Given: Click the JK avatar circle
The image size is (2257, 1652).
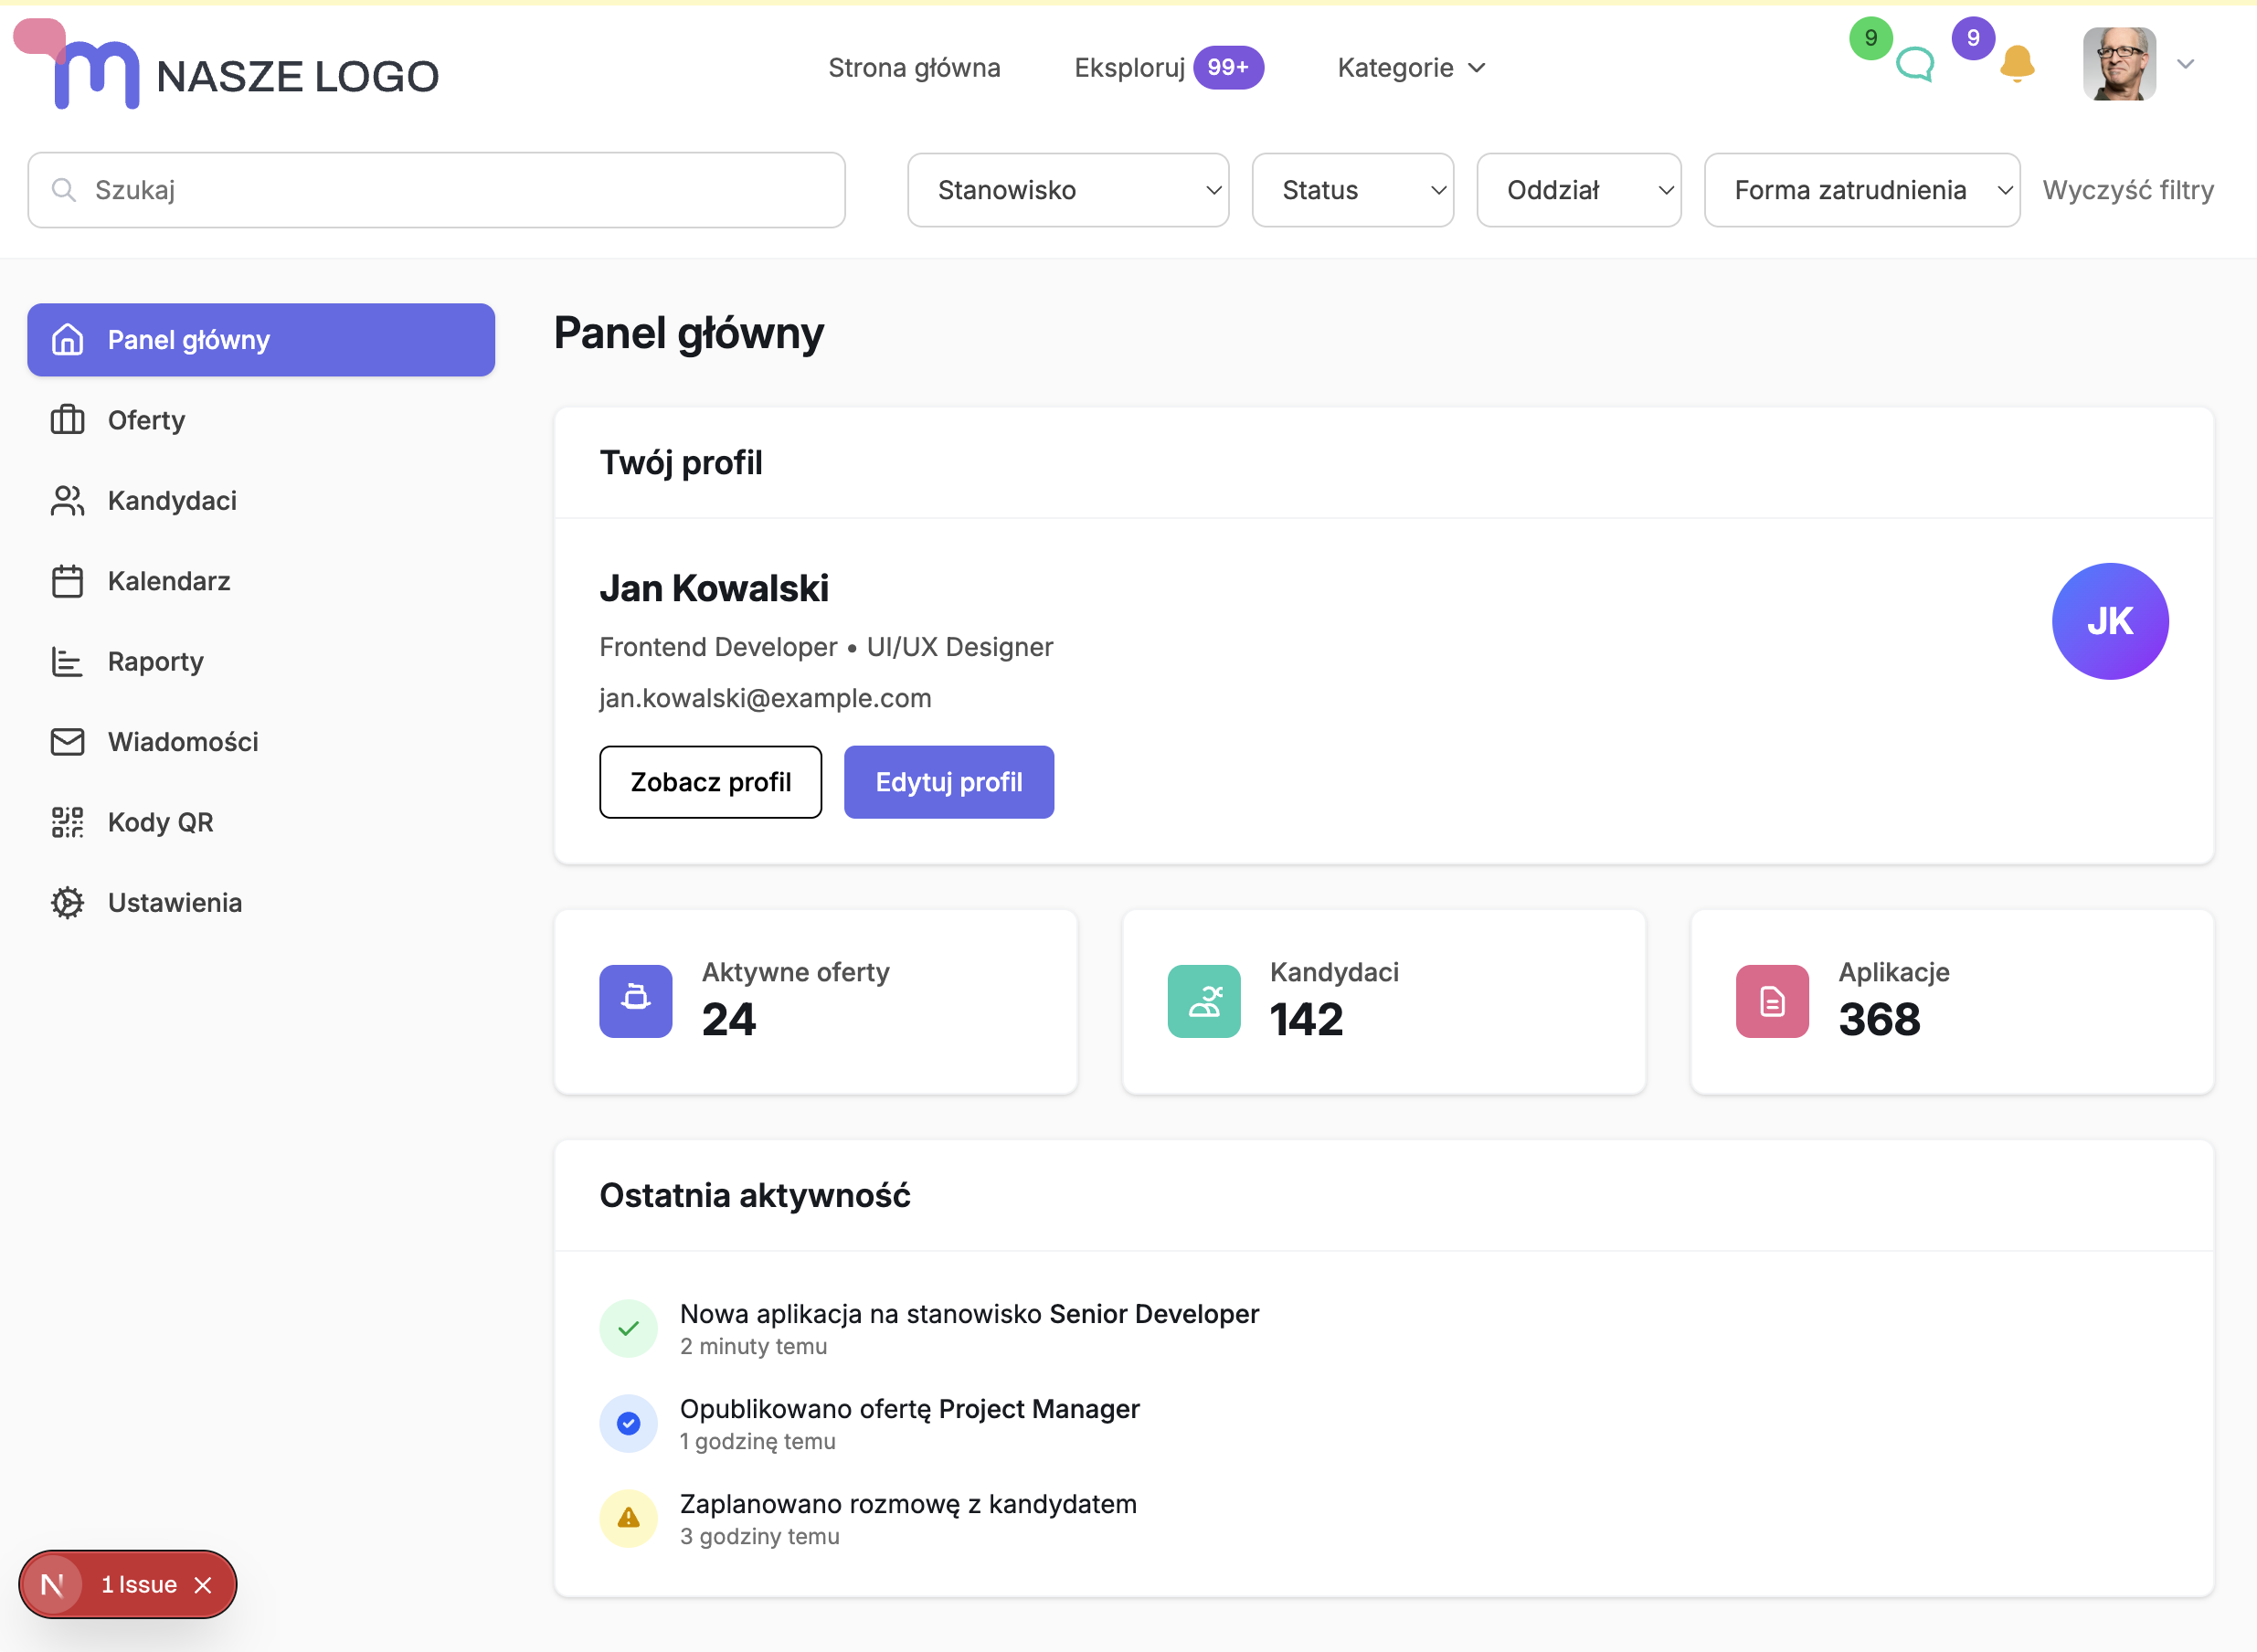Looking at the screenshot, I should click(x=2109, y=621).
